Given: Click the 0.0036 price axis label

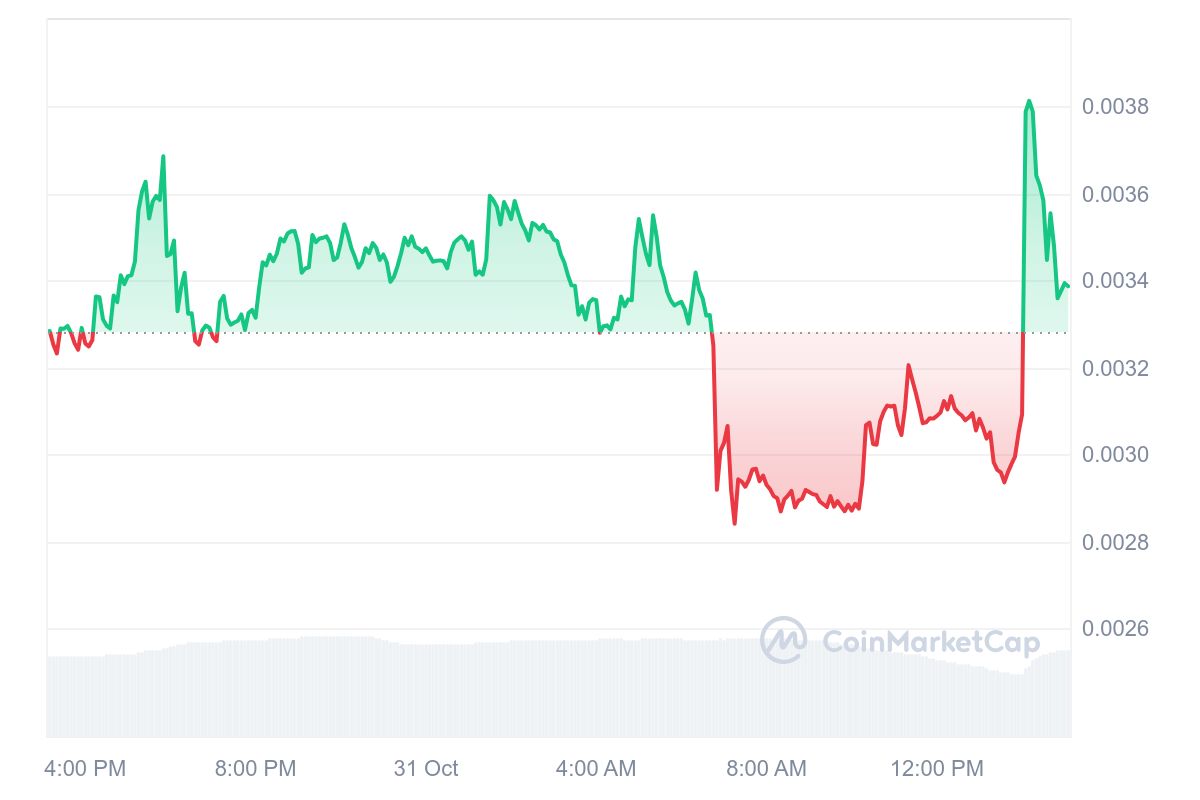Looking at the screenshot, I should [1115, 194].
